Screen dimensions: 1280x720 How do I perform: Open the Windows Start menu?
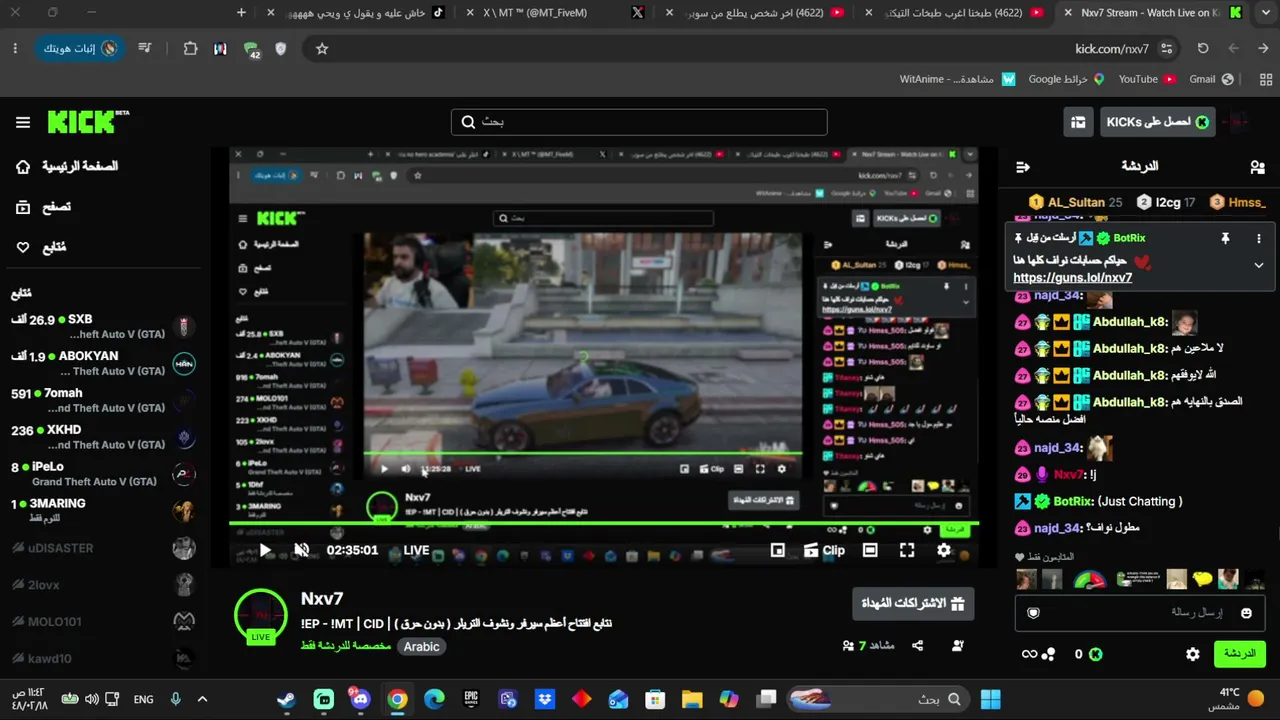click(x=991, y=699)
